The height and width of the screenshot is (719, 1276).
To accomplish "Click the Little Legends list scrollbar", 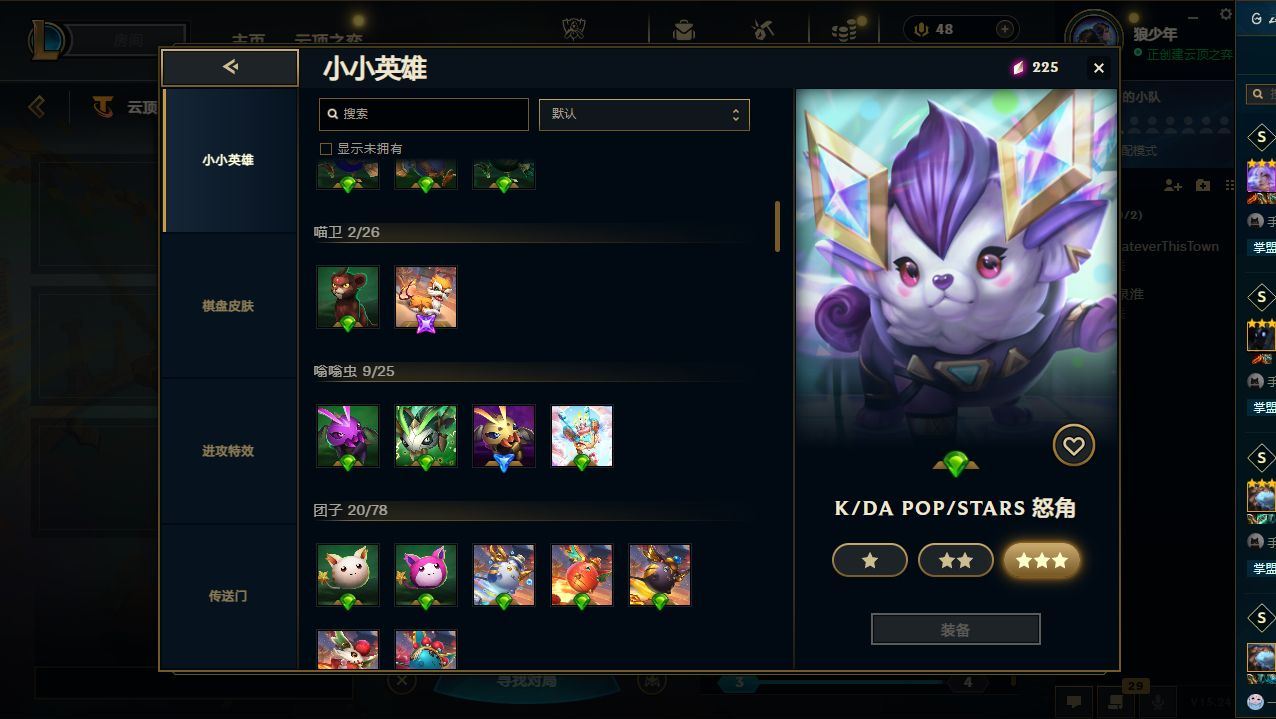I will pos(777,226).
